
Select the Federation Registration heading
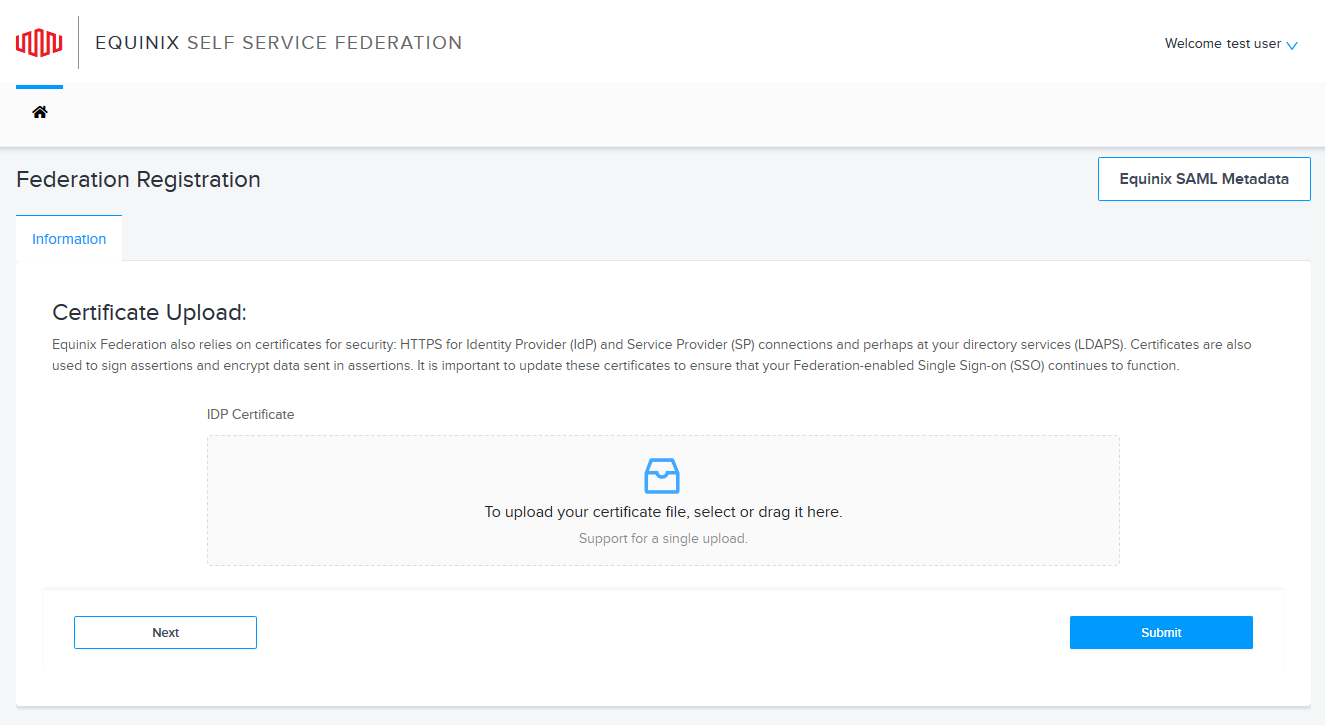point(138,180)
